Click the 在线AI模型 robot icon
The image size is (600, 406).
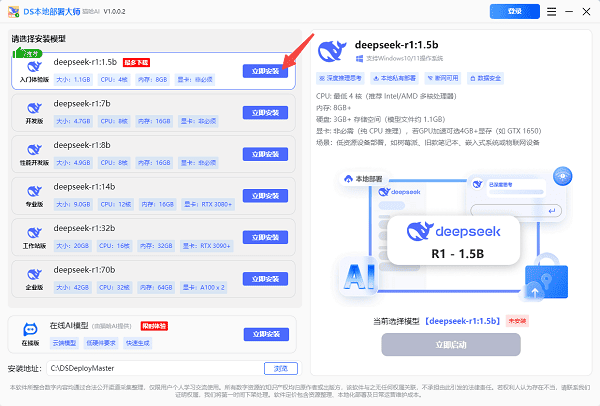29,329
